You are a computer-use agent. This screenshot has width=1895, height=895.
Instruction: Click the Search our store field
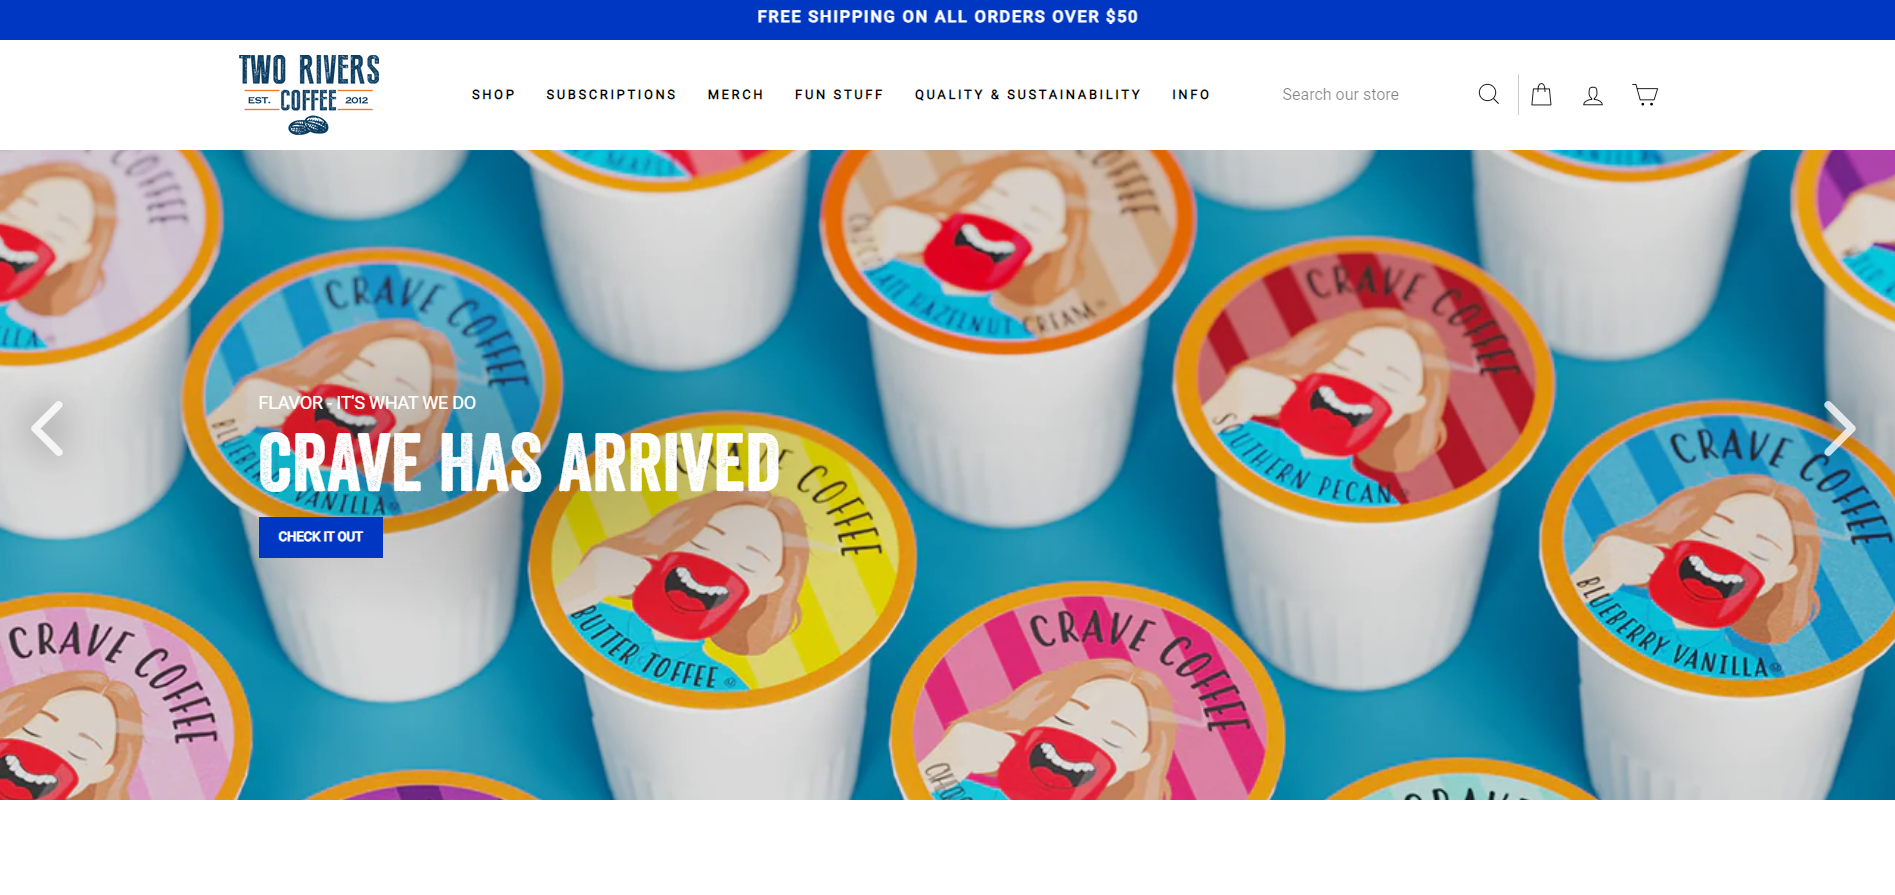coord(1370,94)
